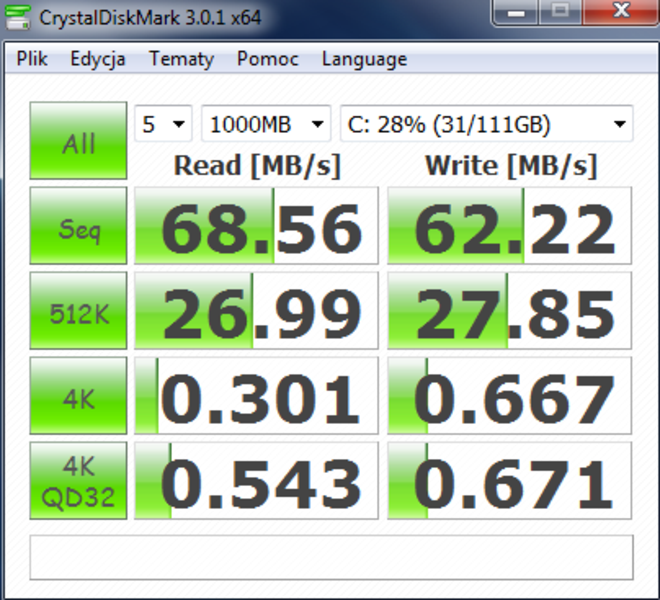The height and width of the screenshot is (600, 660).
Task: Click the 4K read result 0.301
Action: 256,395
